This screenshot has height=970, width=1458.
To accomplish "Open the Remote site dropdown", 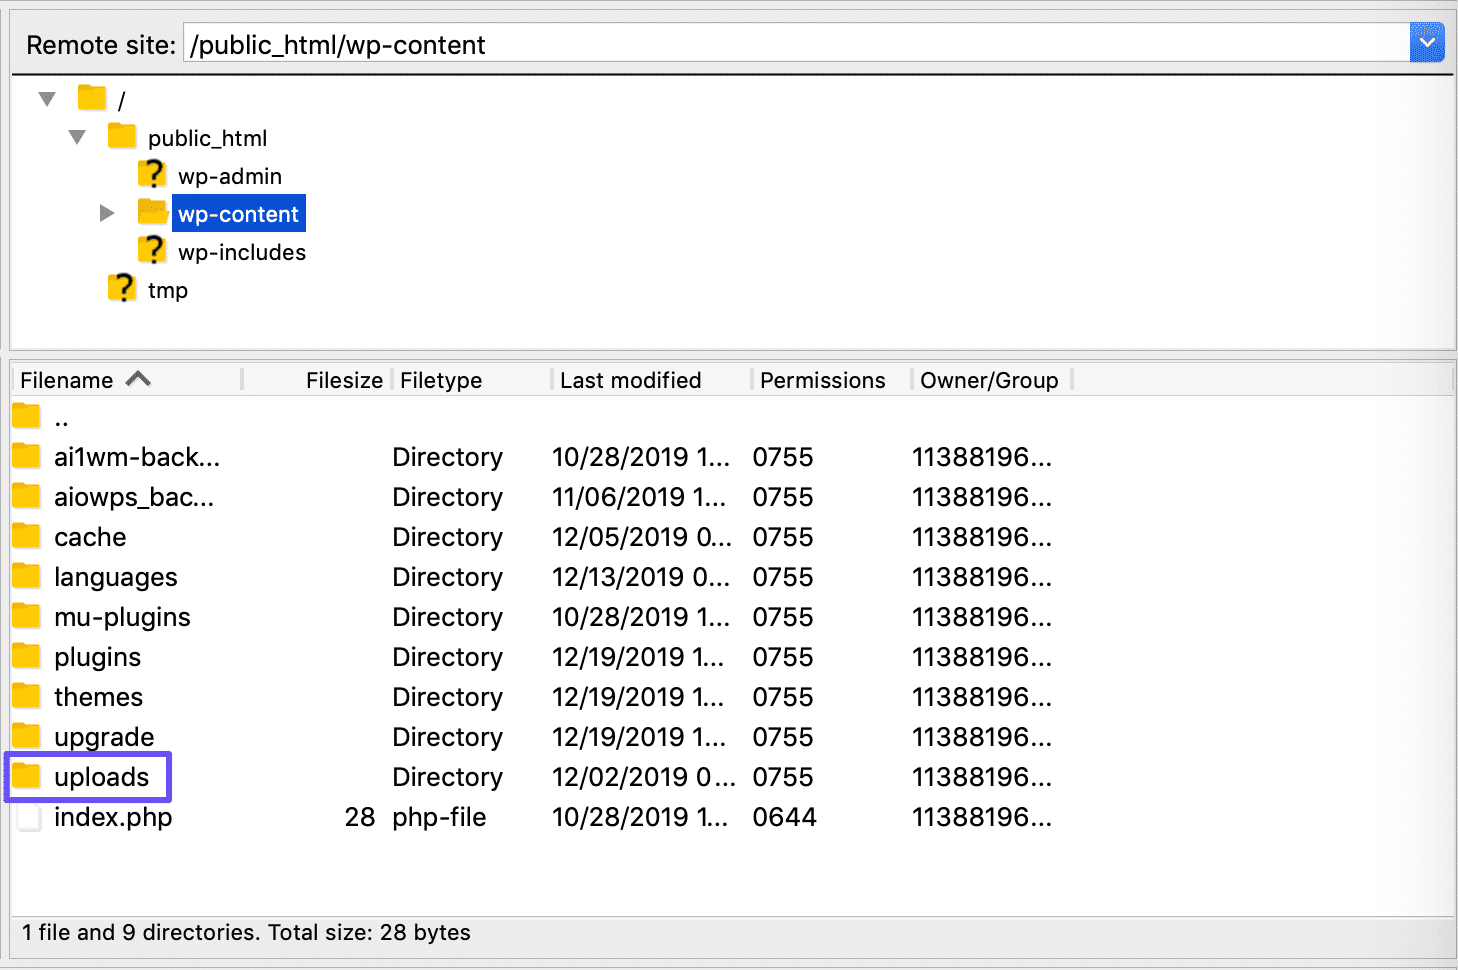I will [x=1427, y=42].
